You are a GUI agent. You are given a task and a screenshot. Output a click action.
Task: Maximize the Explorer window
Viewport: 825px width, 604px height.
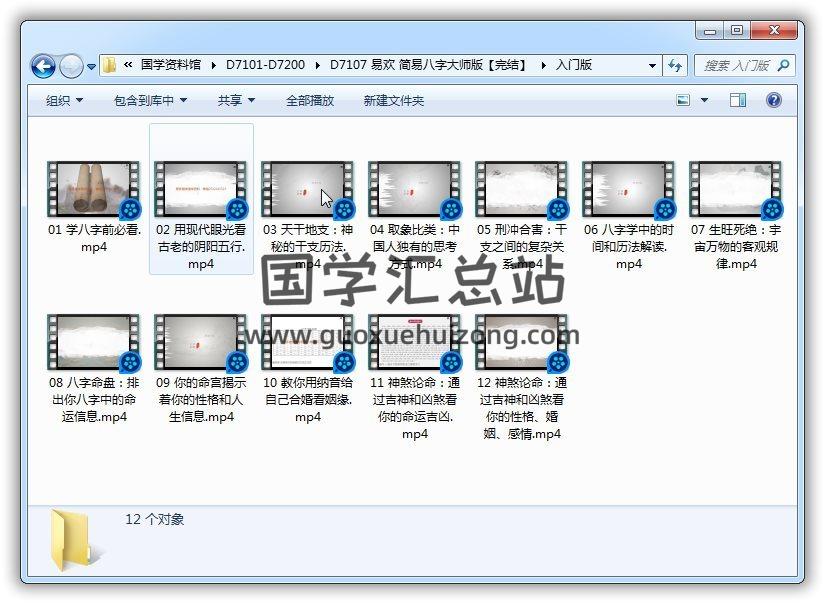pyautogui.click(x=737, y=31)
